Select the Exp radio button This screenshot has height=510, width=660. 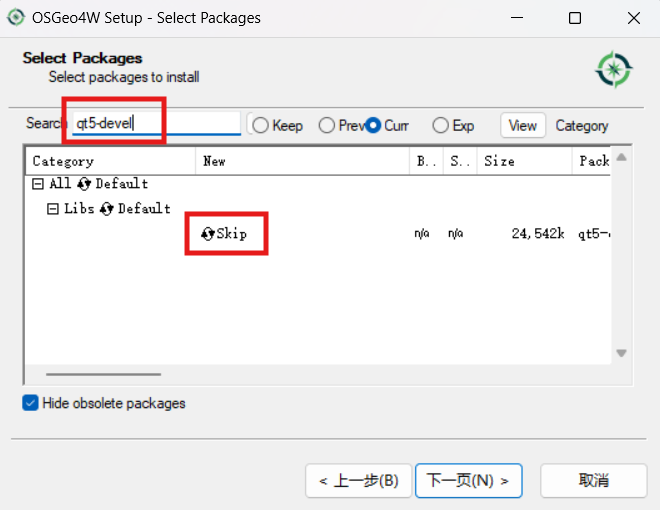tap(440, 125)
